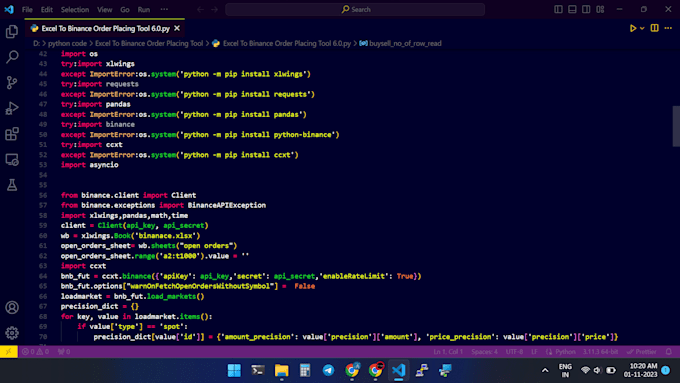Click 'import asyncio' code line
The height and width of the screenshot is (383, 680).
[x=89, y=165]
